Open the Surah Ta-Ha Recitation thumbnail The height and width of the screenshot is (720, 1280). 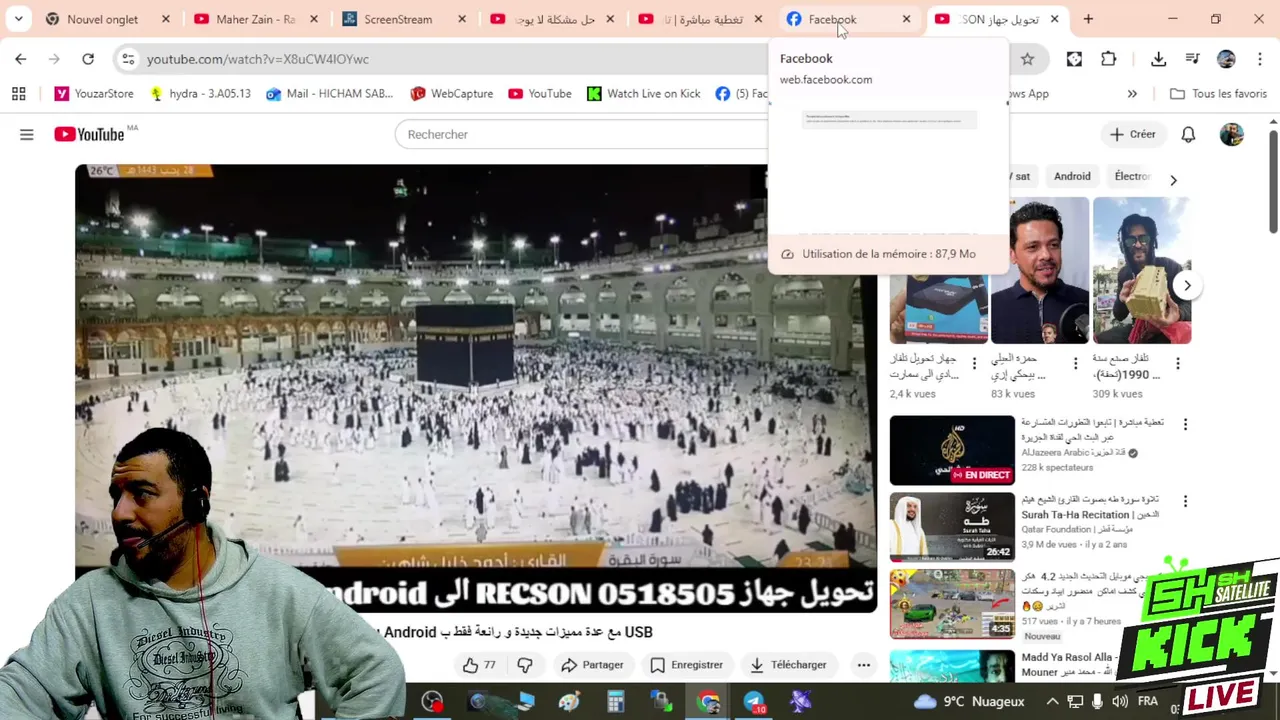[952, 527]
